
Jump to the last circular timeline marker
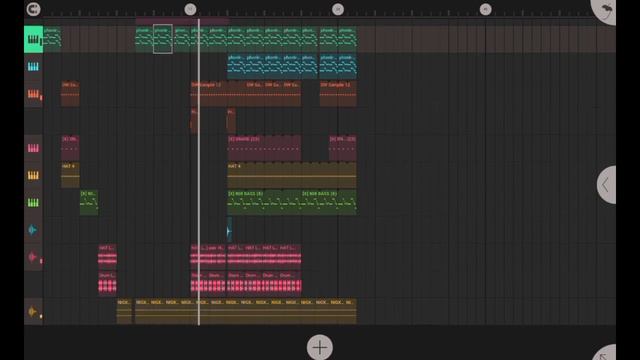(485, 9)
